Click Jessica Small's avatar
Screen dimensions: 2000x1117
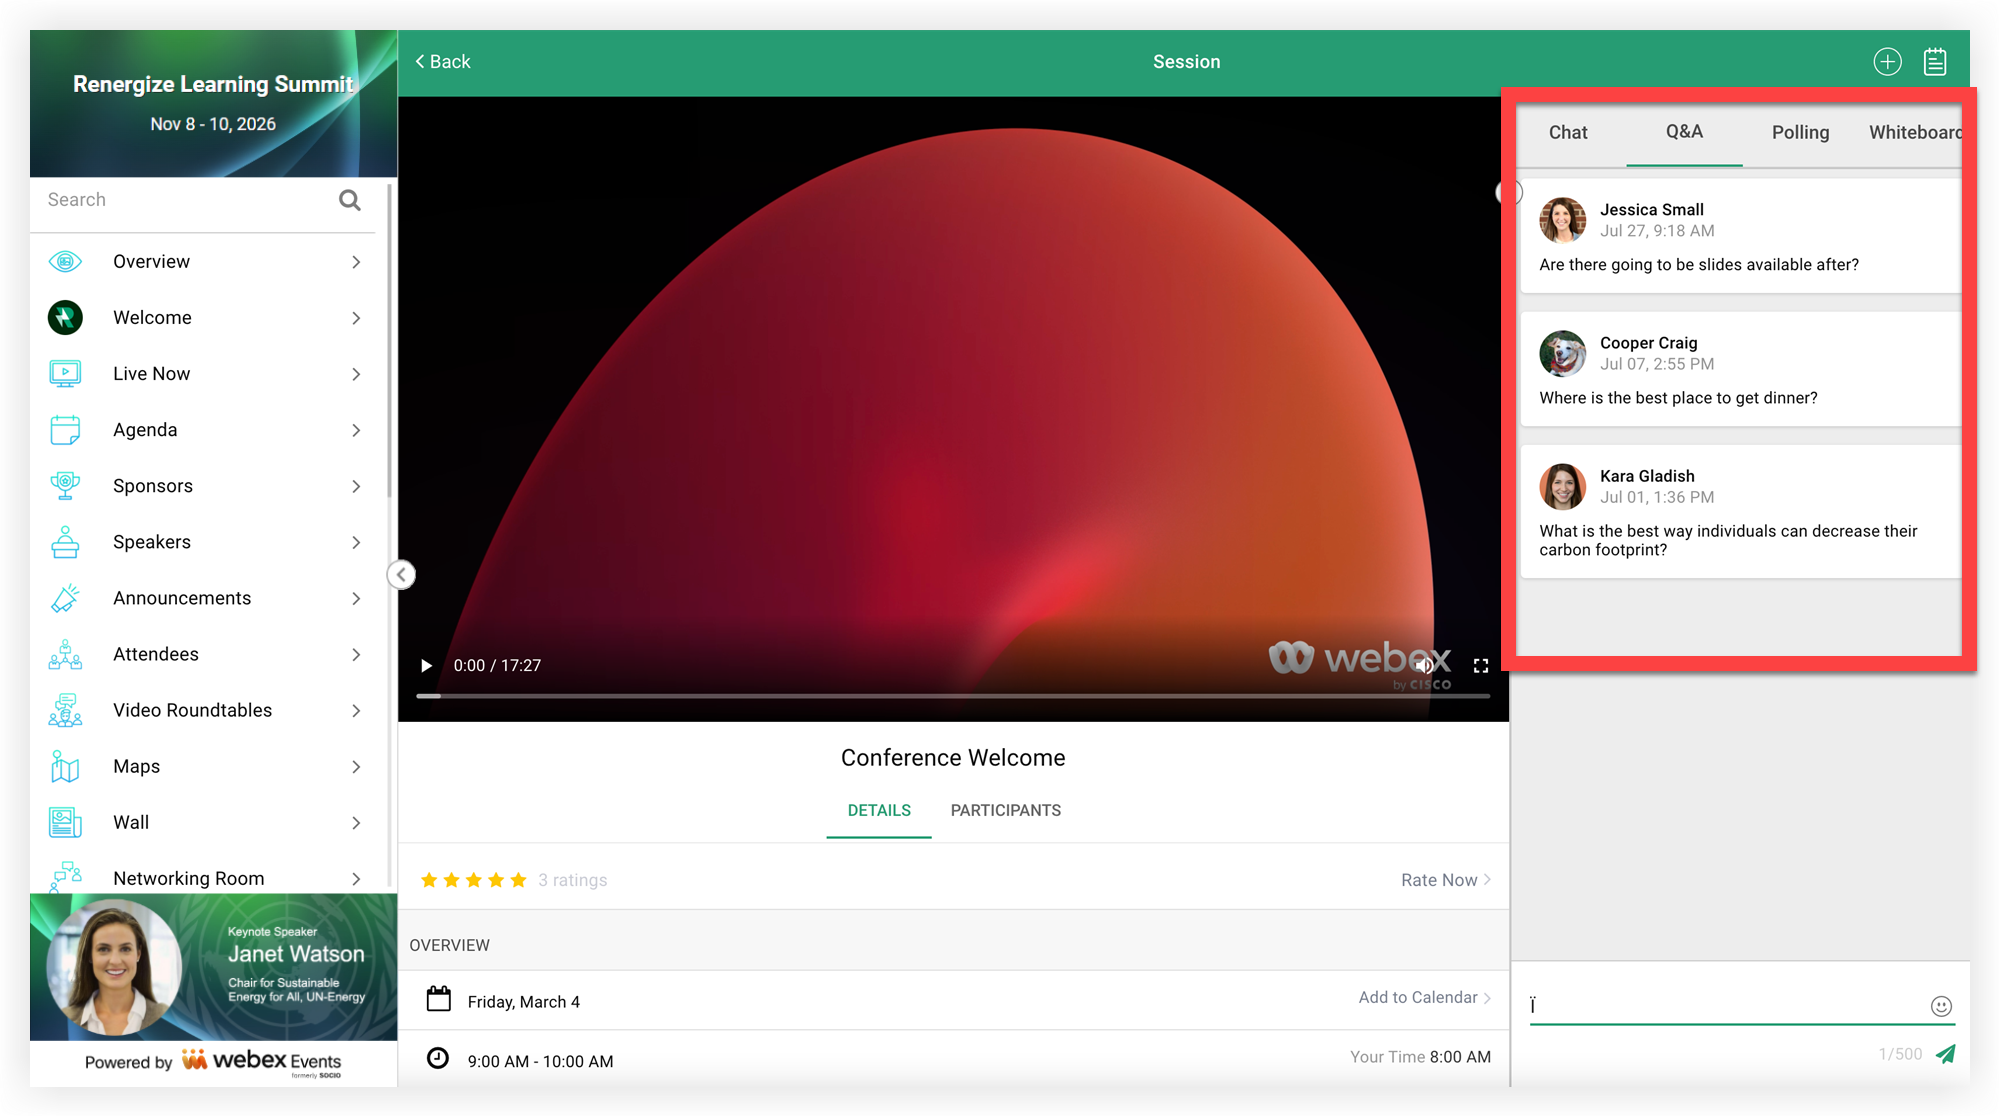coord(1562,220)
